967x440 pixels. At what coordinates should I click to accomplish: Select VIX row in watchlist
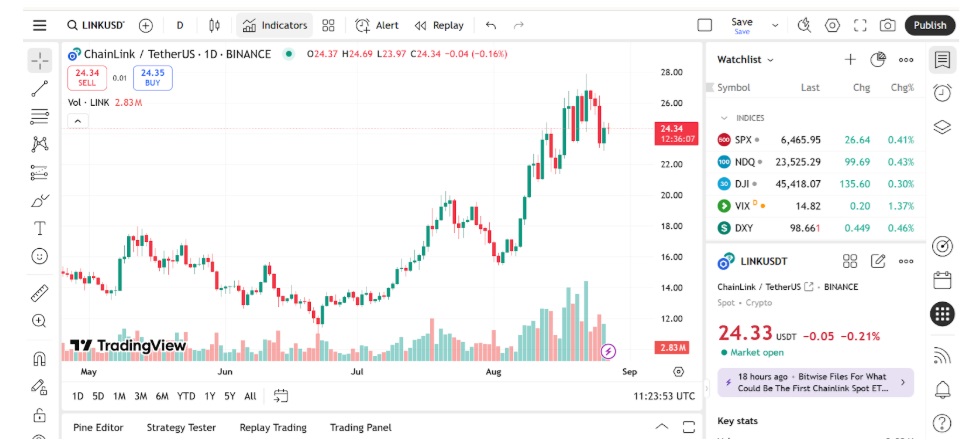coord(815,205)
